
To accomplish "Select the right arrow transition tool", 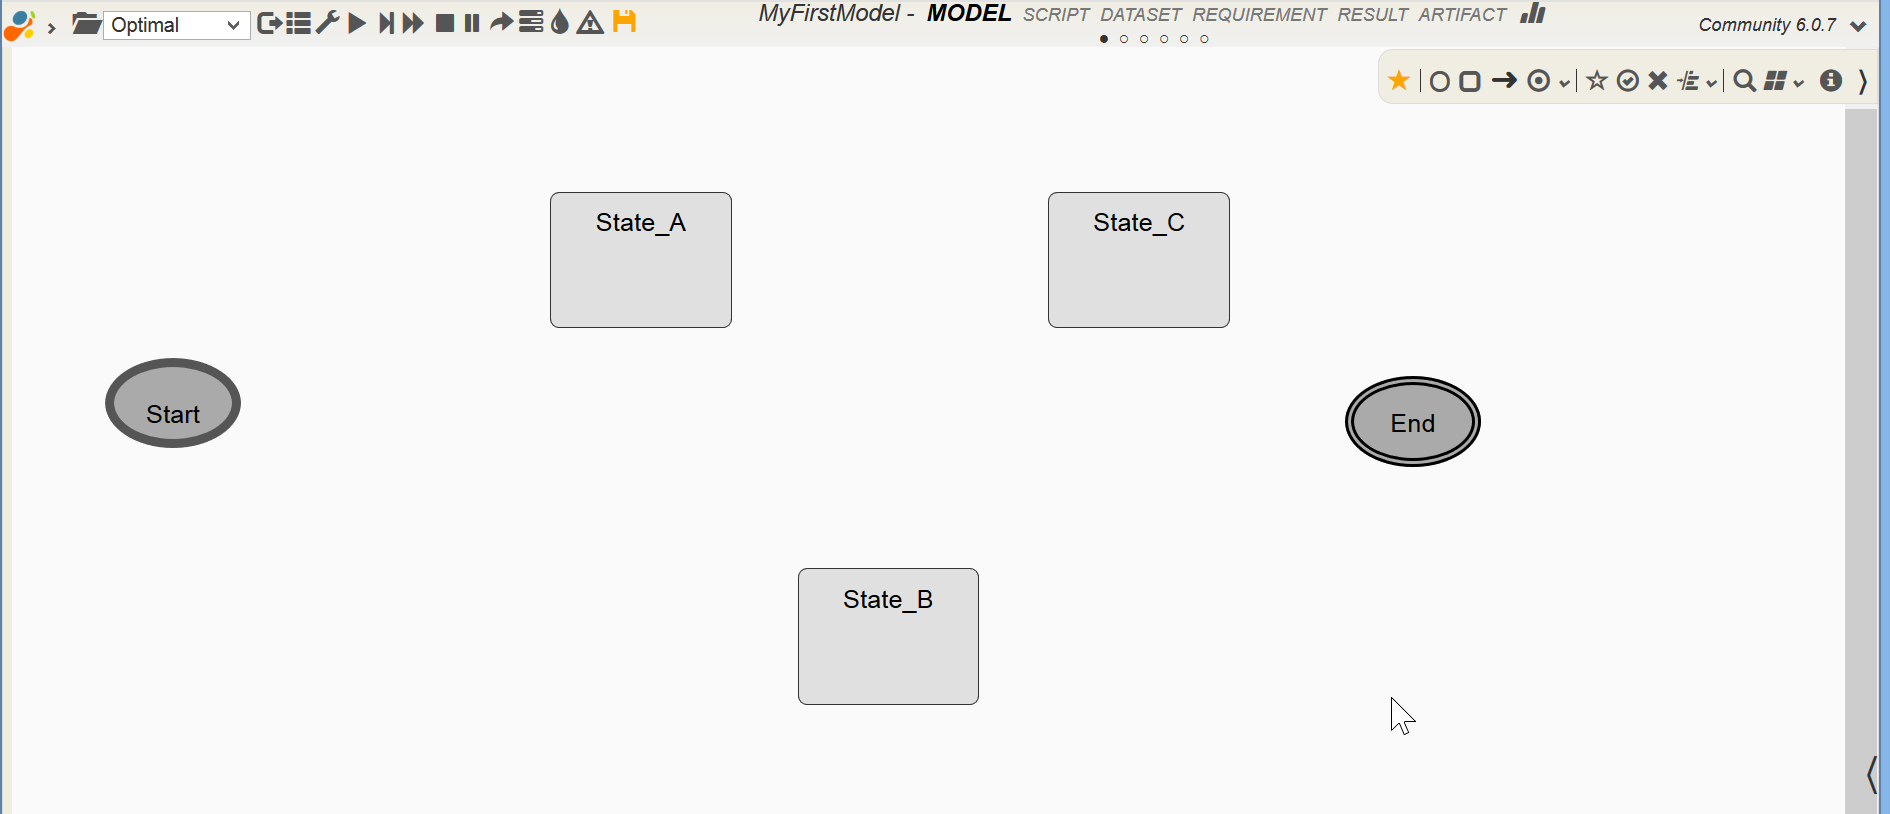I will 1504,81.
